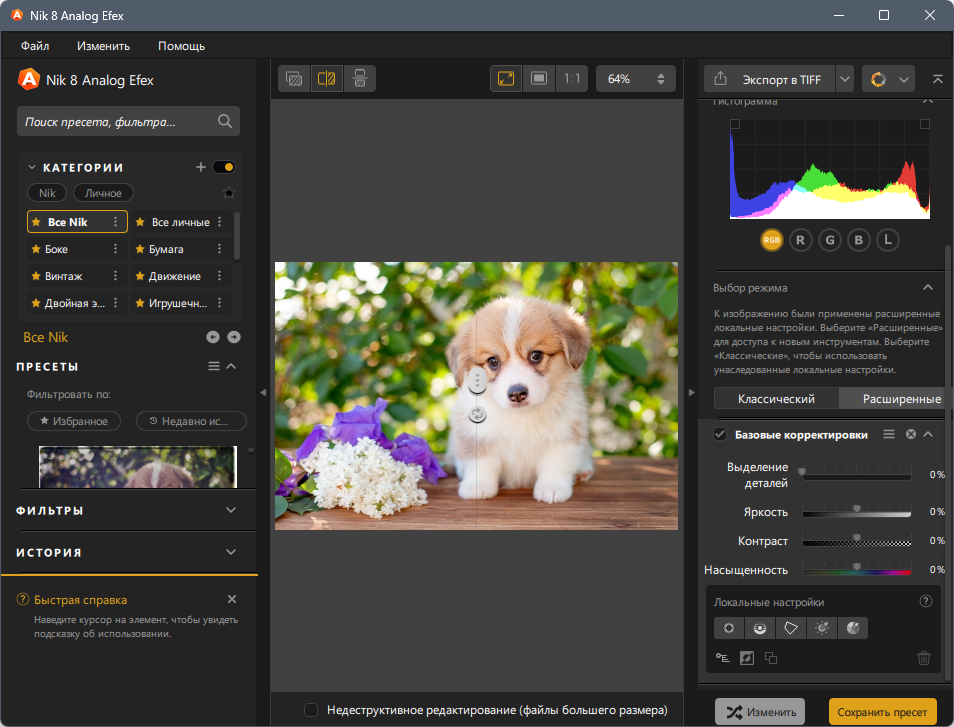Add a control point in local adjustments
The image size is (954, 727).
point(729,628)
